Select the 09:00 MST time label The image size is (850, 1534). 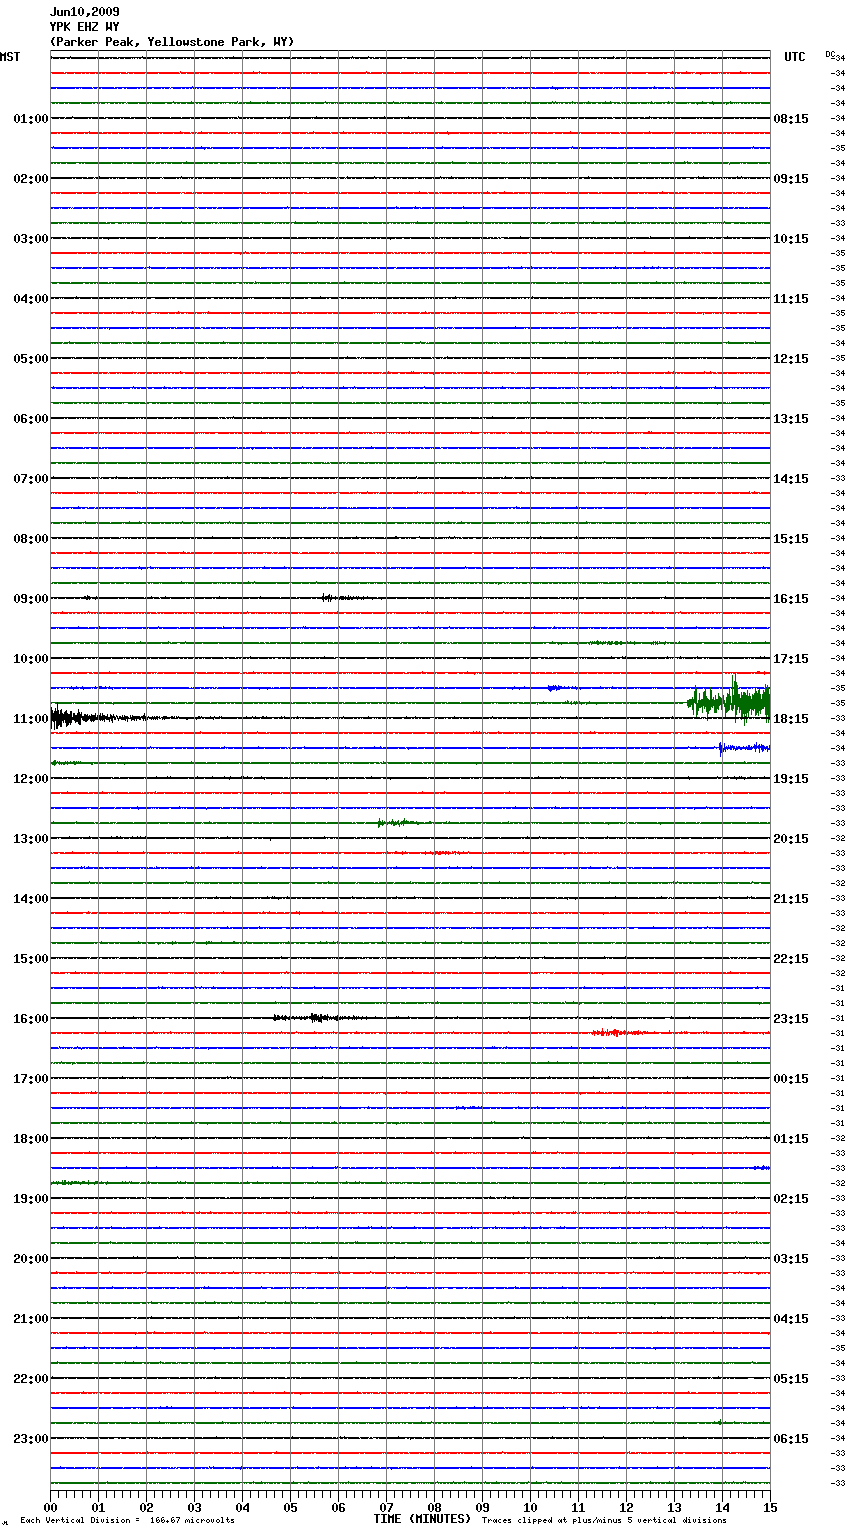point(30,599)
